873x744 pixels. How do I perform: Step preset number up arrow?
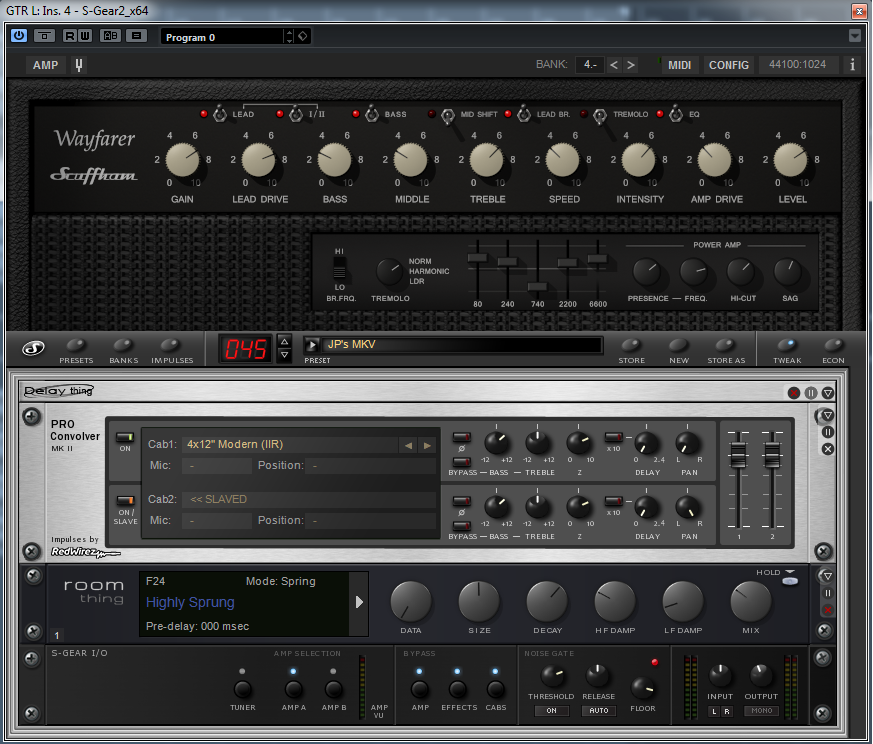coord(285,341)
